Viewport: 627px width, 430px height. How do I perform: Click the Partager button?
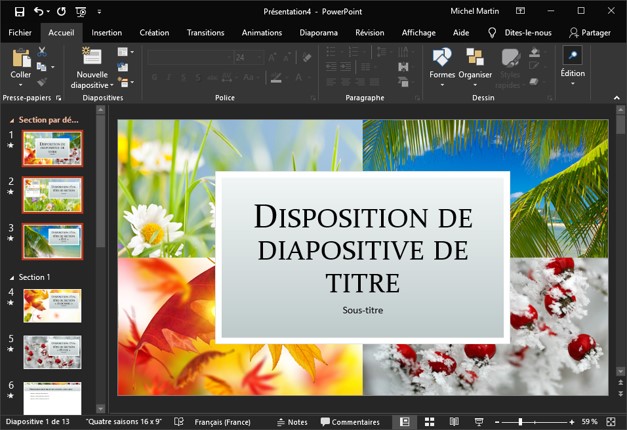point(589,32)
